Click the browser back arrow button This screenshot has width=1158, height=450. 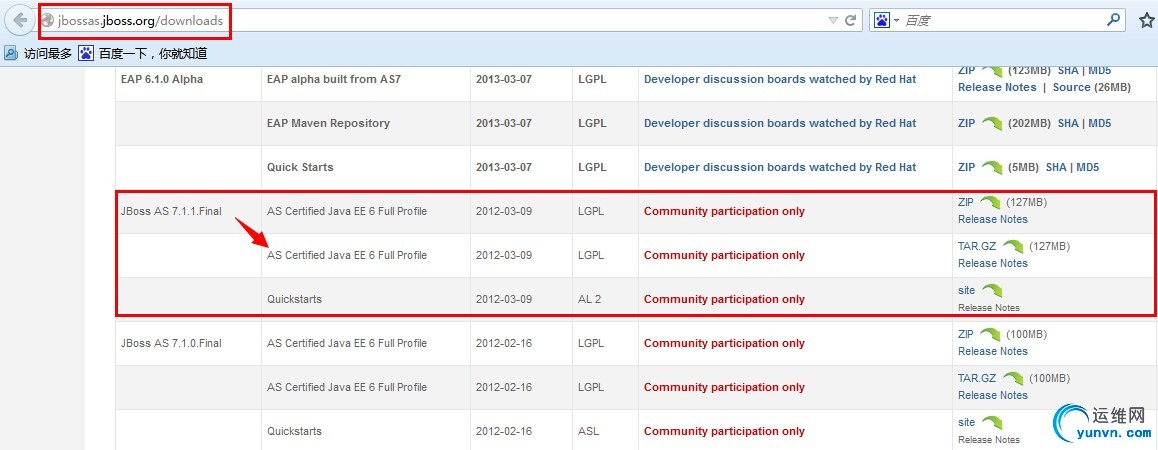tap(19, 21)
